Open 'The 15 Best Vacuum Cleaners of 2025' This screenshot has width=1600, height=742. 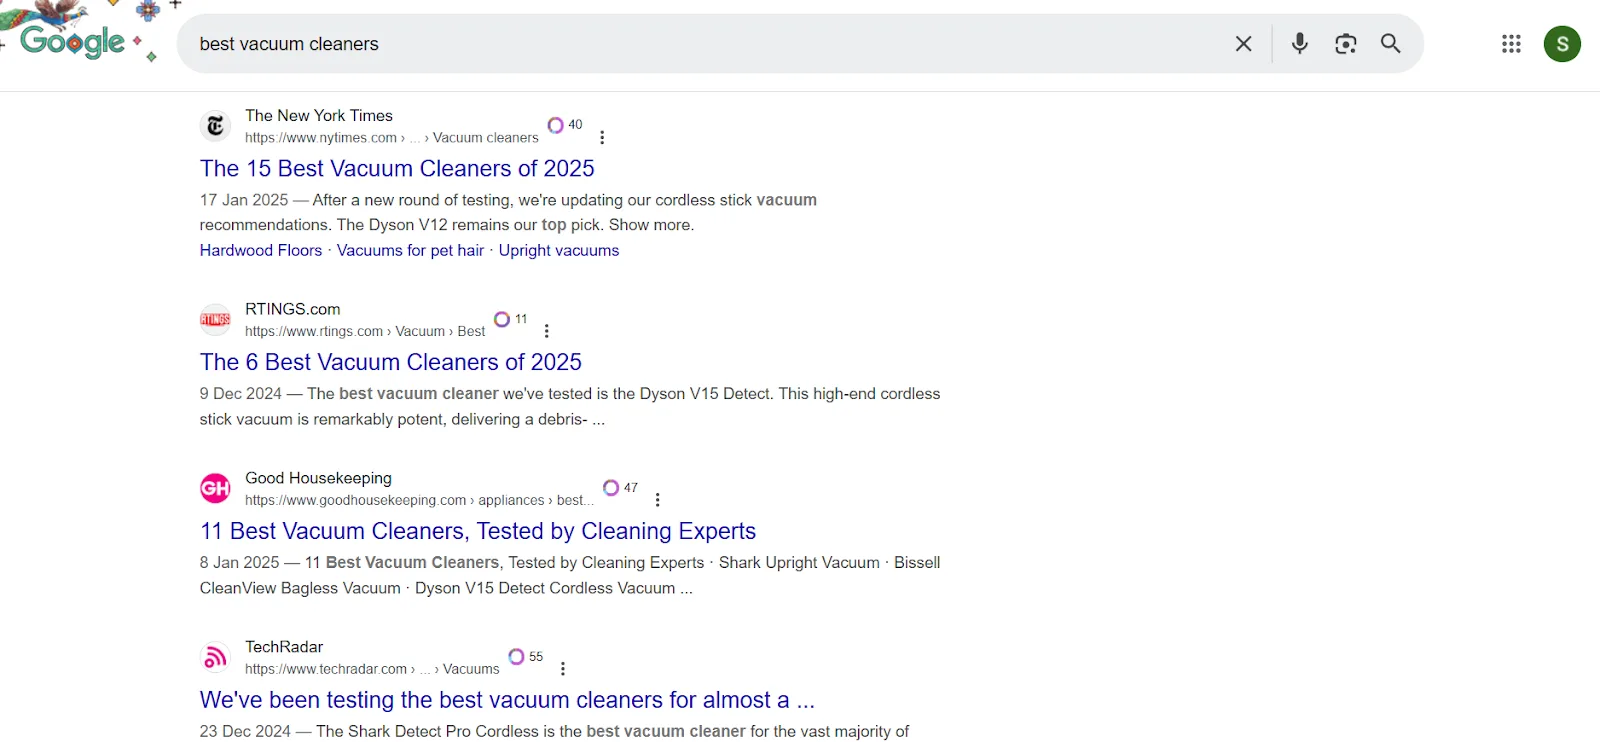pyautogui.click(x=397, y=169)
